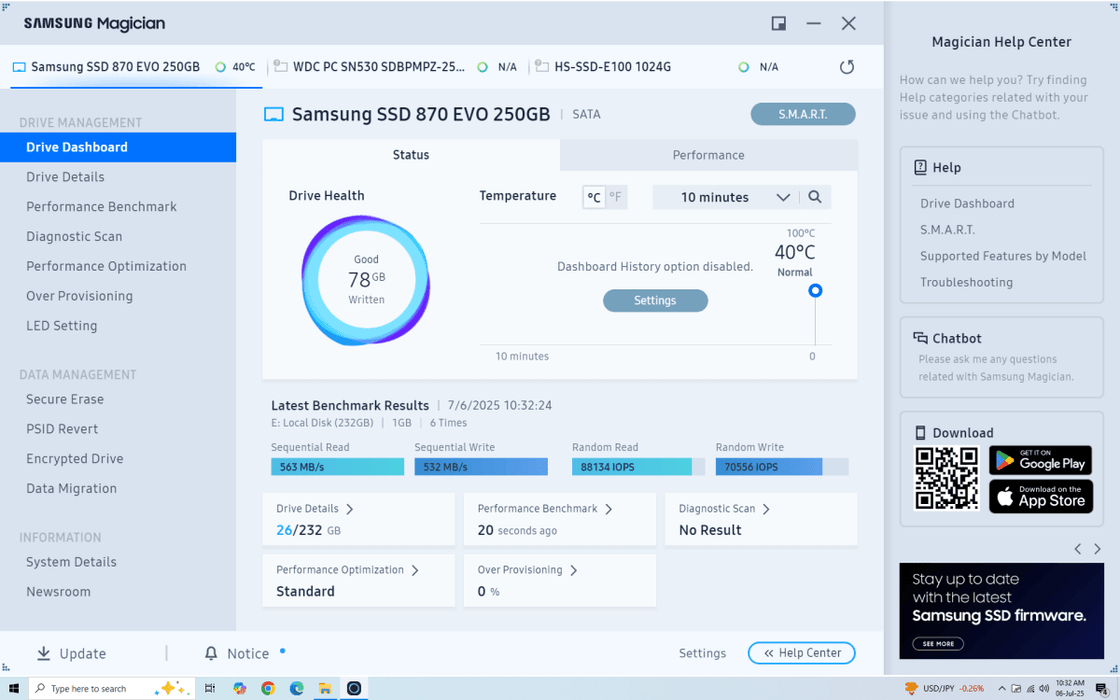Switch temperature unit to Fahrenheit
The image size is (1120, 700).
[x=616, y=197]
